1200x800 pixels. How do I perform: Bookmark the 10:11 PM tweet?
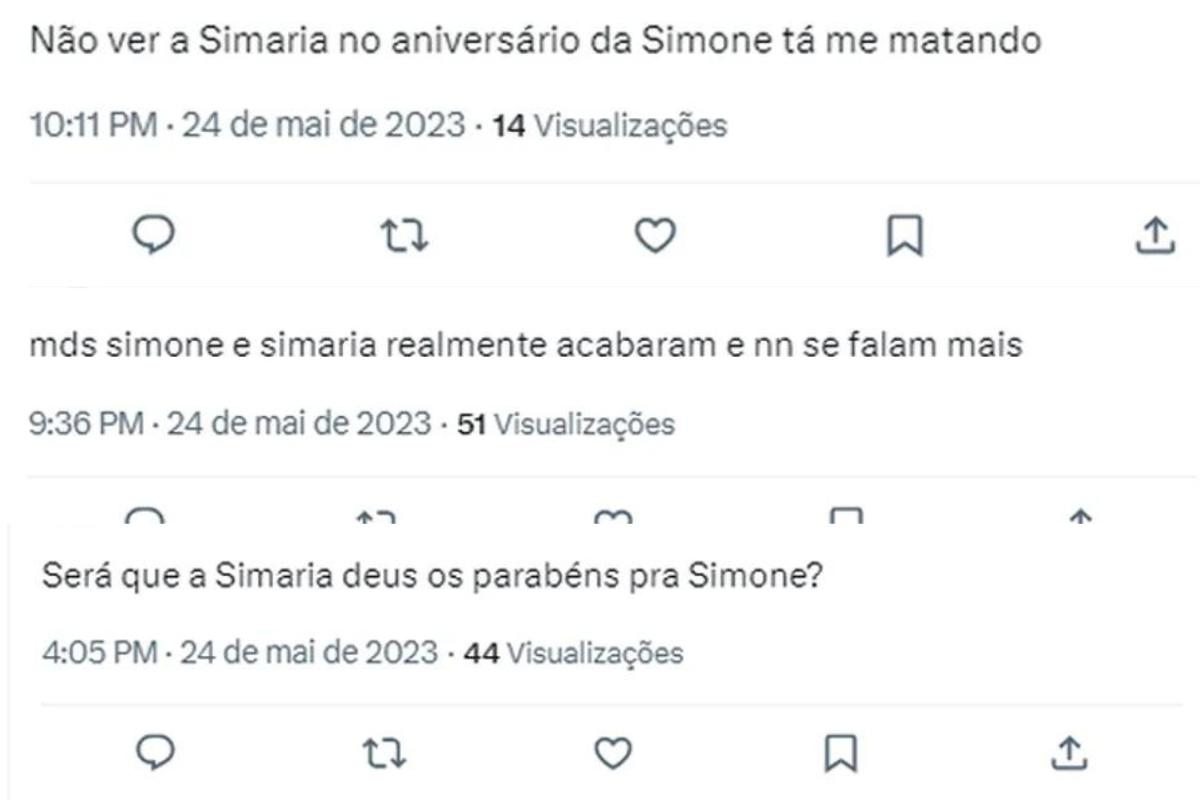(906, 235)
